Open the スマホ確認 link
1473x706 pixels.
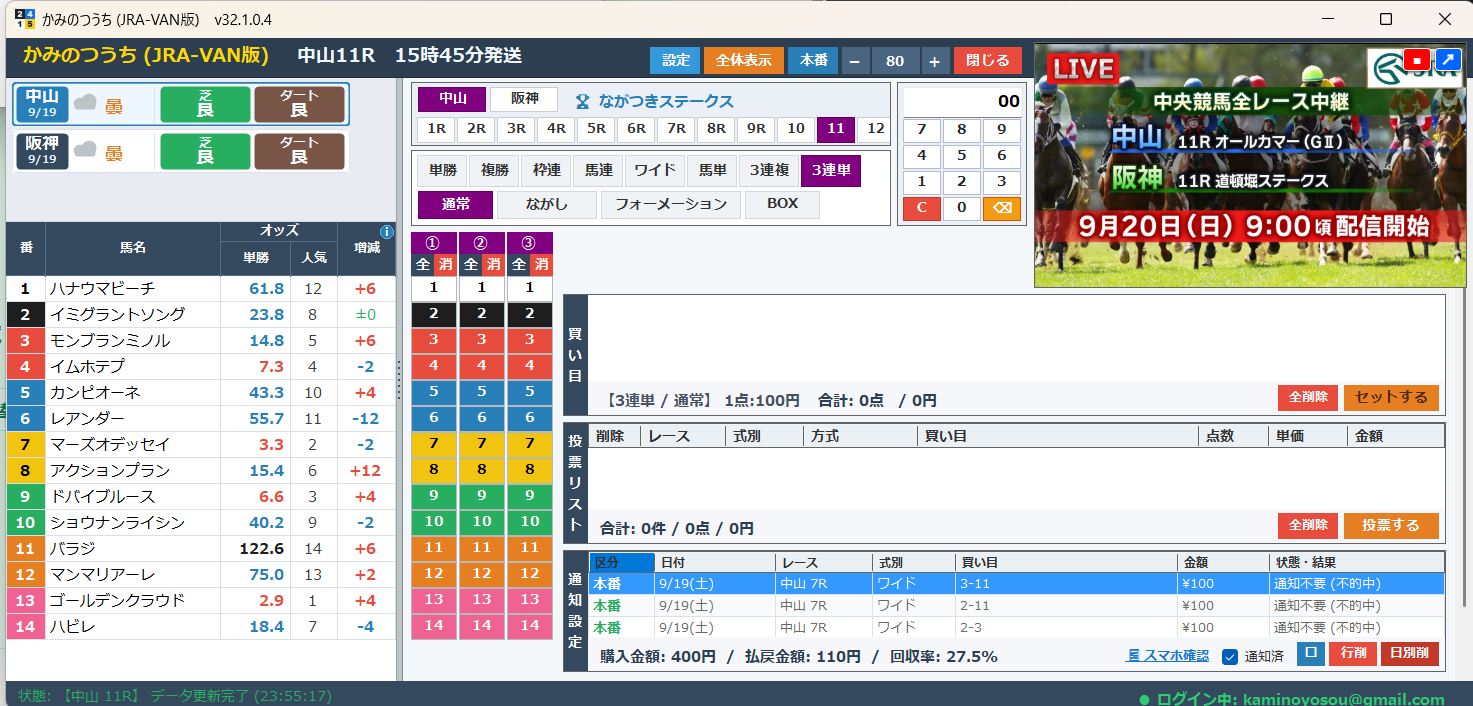click(1167, 657)
